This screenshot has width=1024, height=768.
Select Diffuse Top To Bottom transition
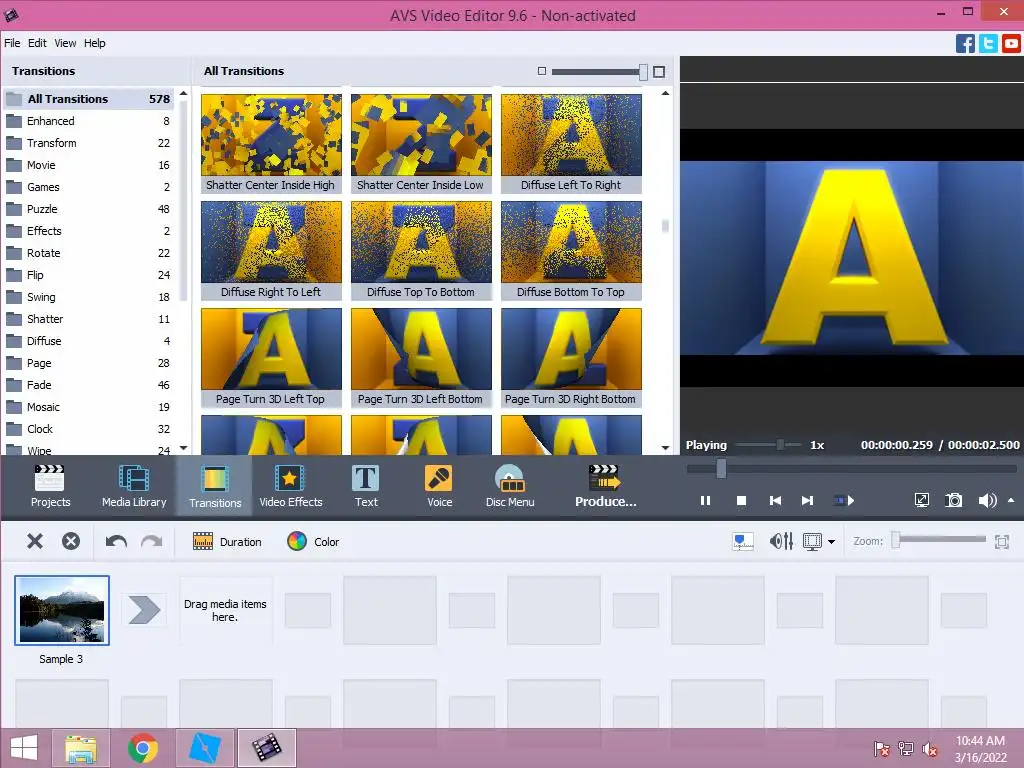421,251
